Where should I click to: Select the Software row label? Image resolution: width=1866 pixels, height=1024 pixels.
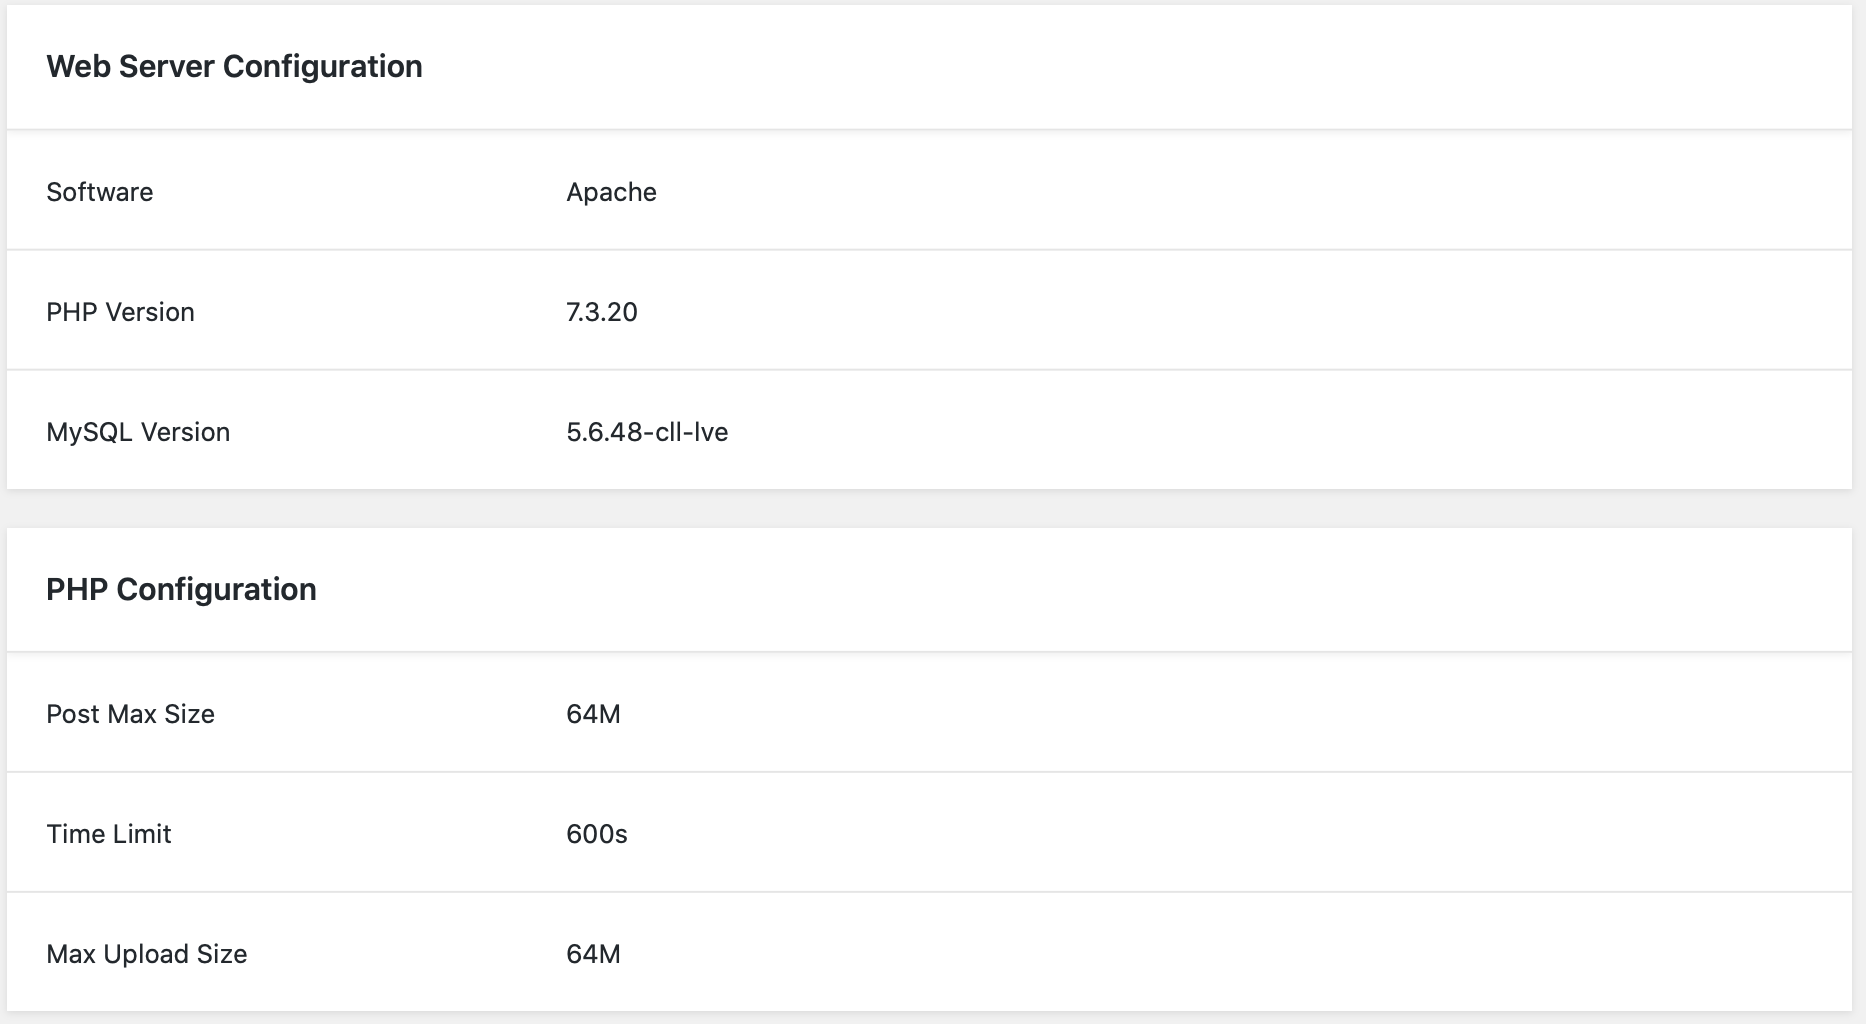100,192
